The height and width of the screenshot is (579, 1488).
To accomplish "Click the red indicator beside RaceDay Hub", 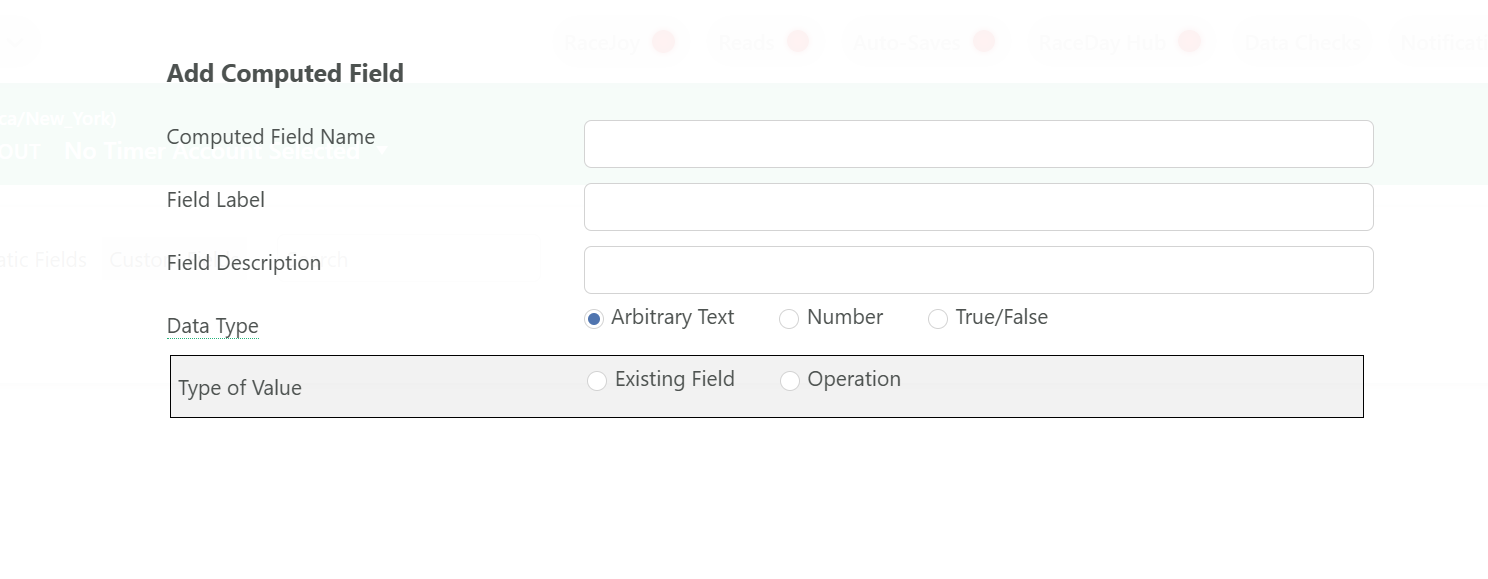I will (x=1189, y=42).
